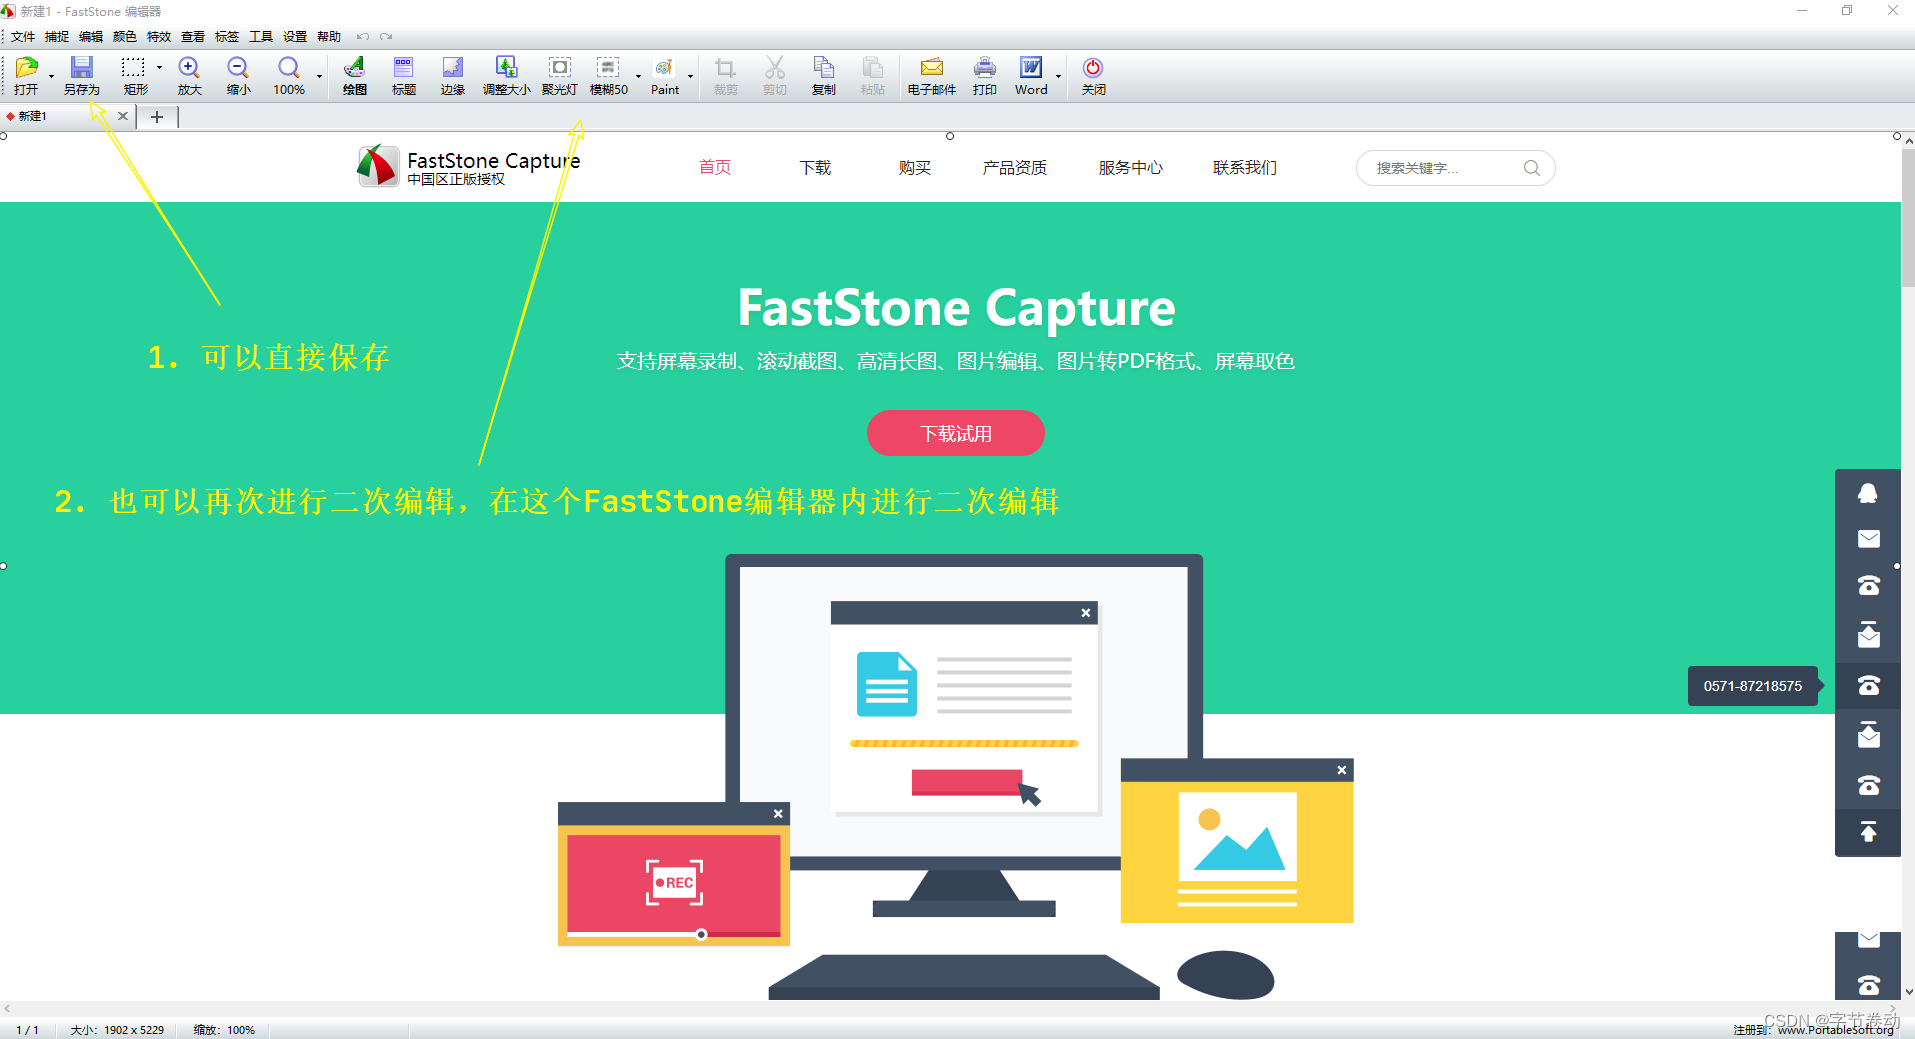Open the 100% zoom level dropdown

click(x=319, y=76)
